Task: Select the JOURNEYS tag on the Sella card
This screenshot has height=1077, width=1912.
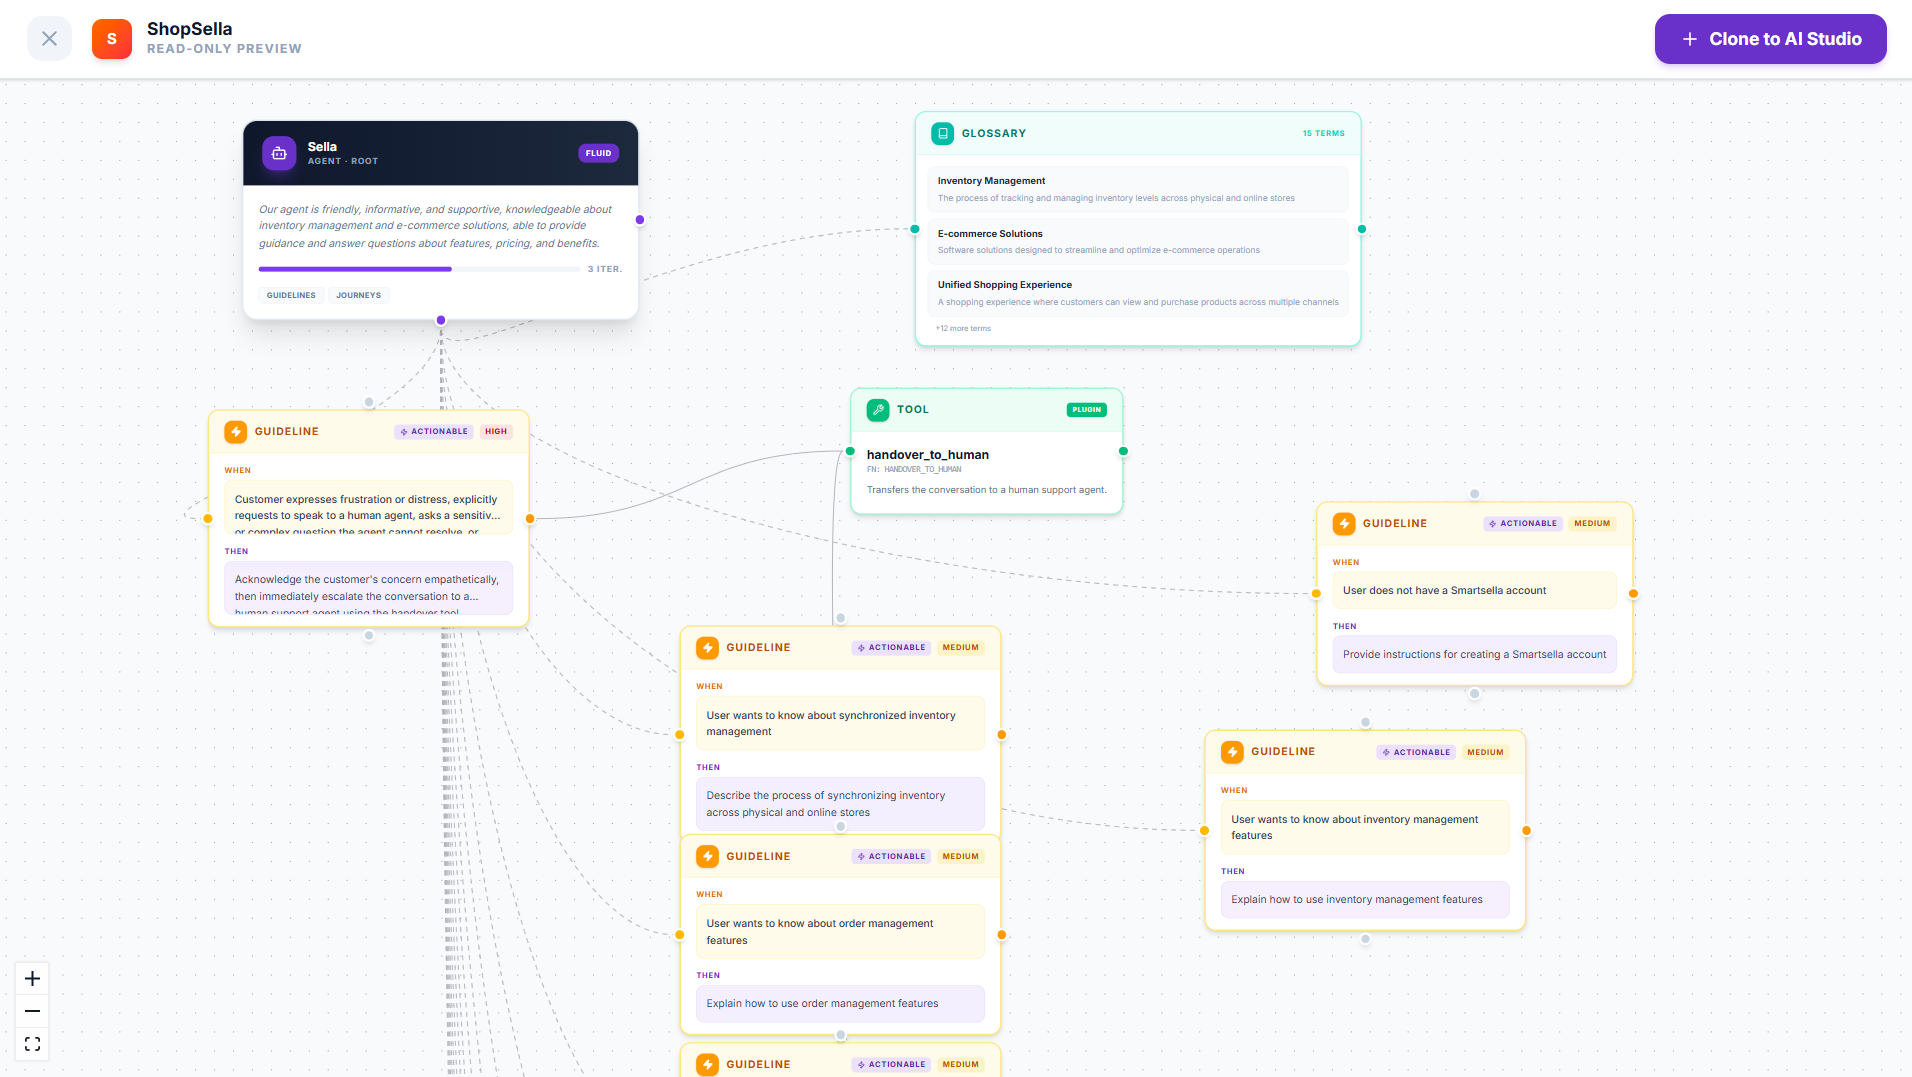Action: pyautogui.click(x=358, y=295)
